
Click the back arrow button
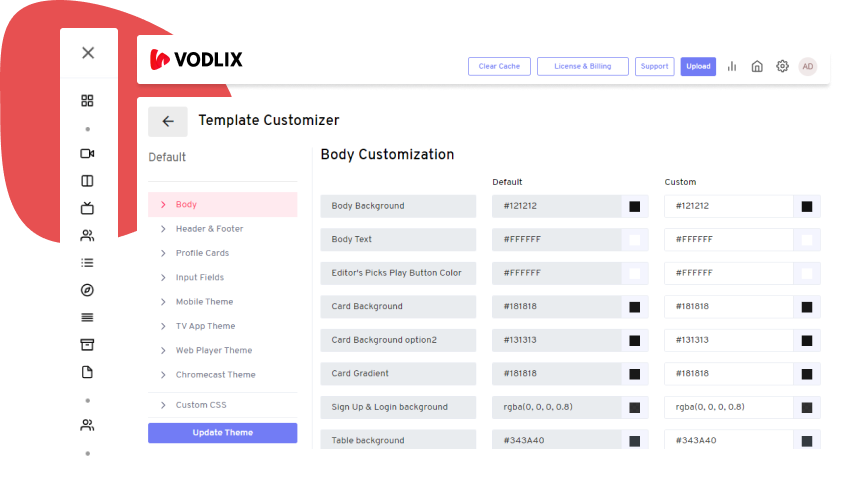point(167,121)
